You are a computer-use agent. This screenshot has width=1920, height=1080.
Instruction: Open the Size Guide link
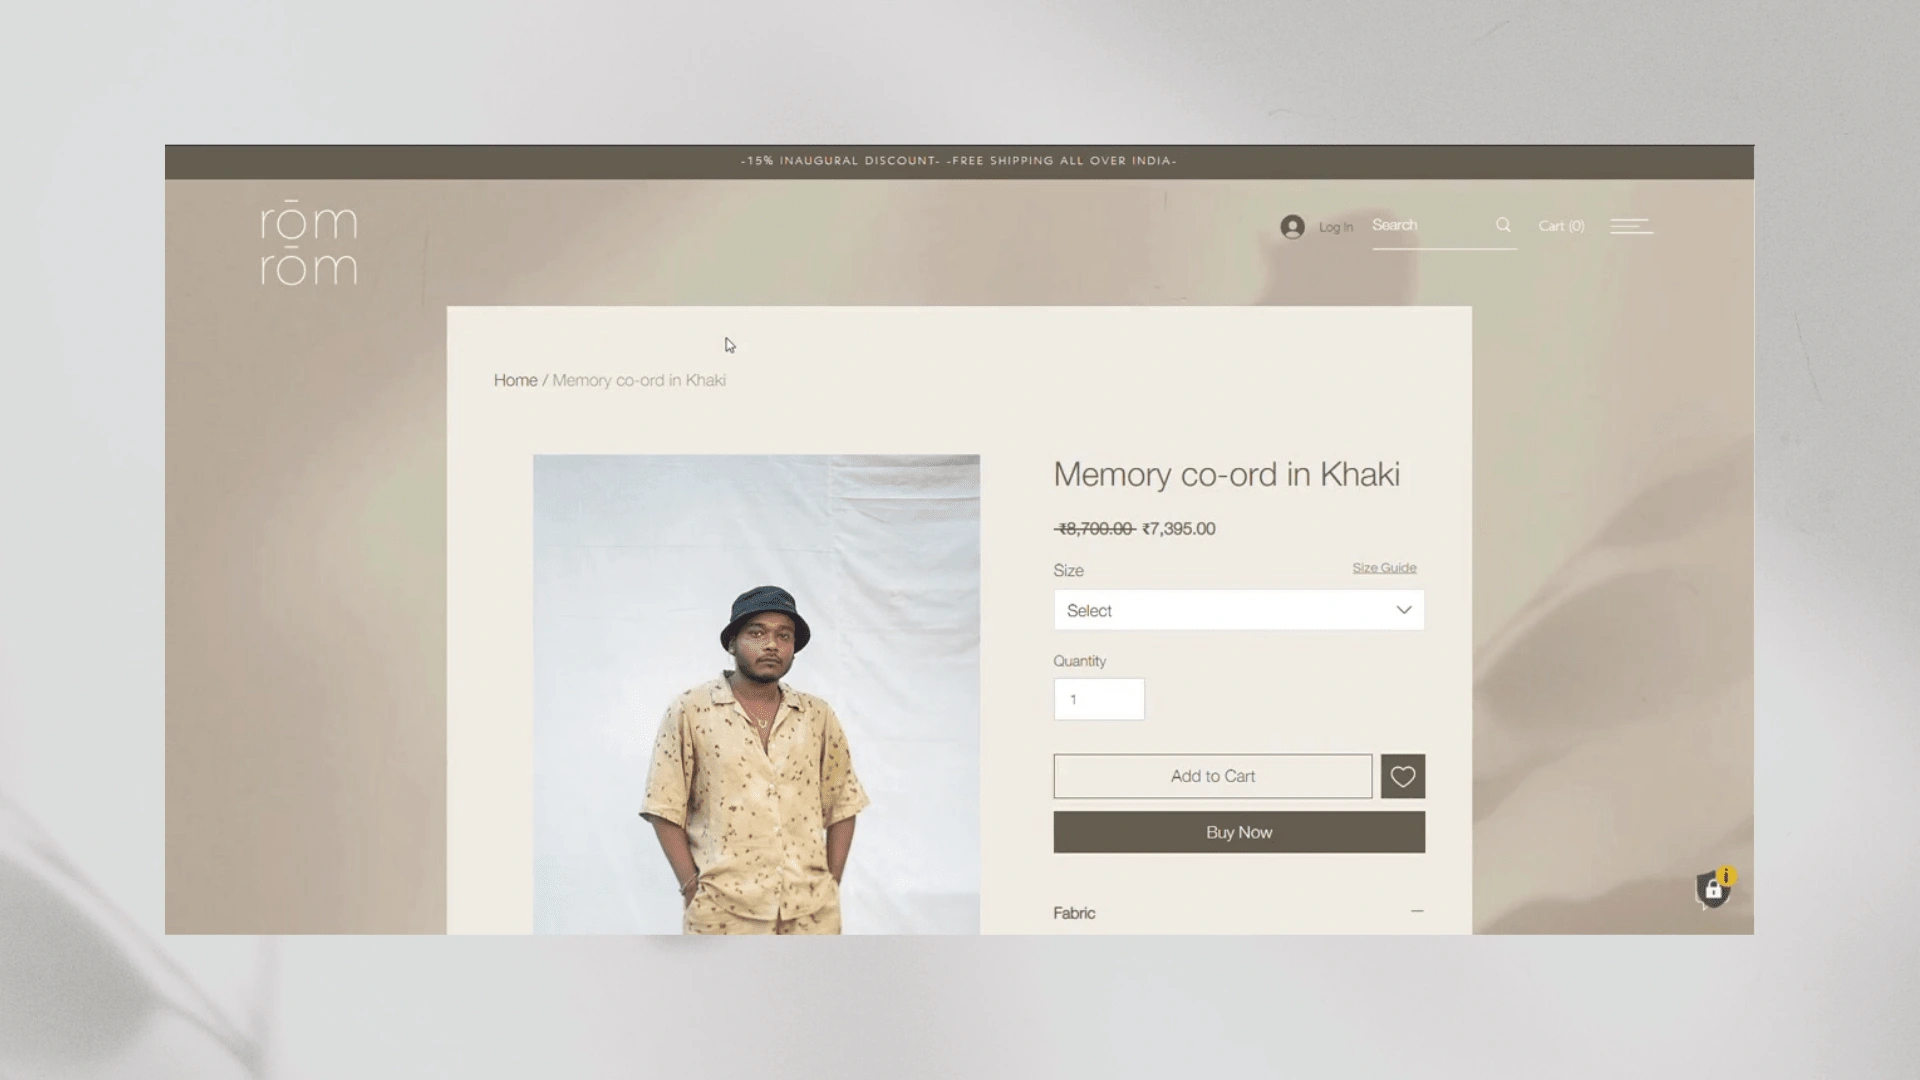click(1384, 568)
